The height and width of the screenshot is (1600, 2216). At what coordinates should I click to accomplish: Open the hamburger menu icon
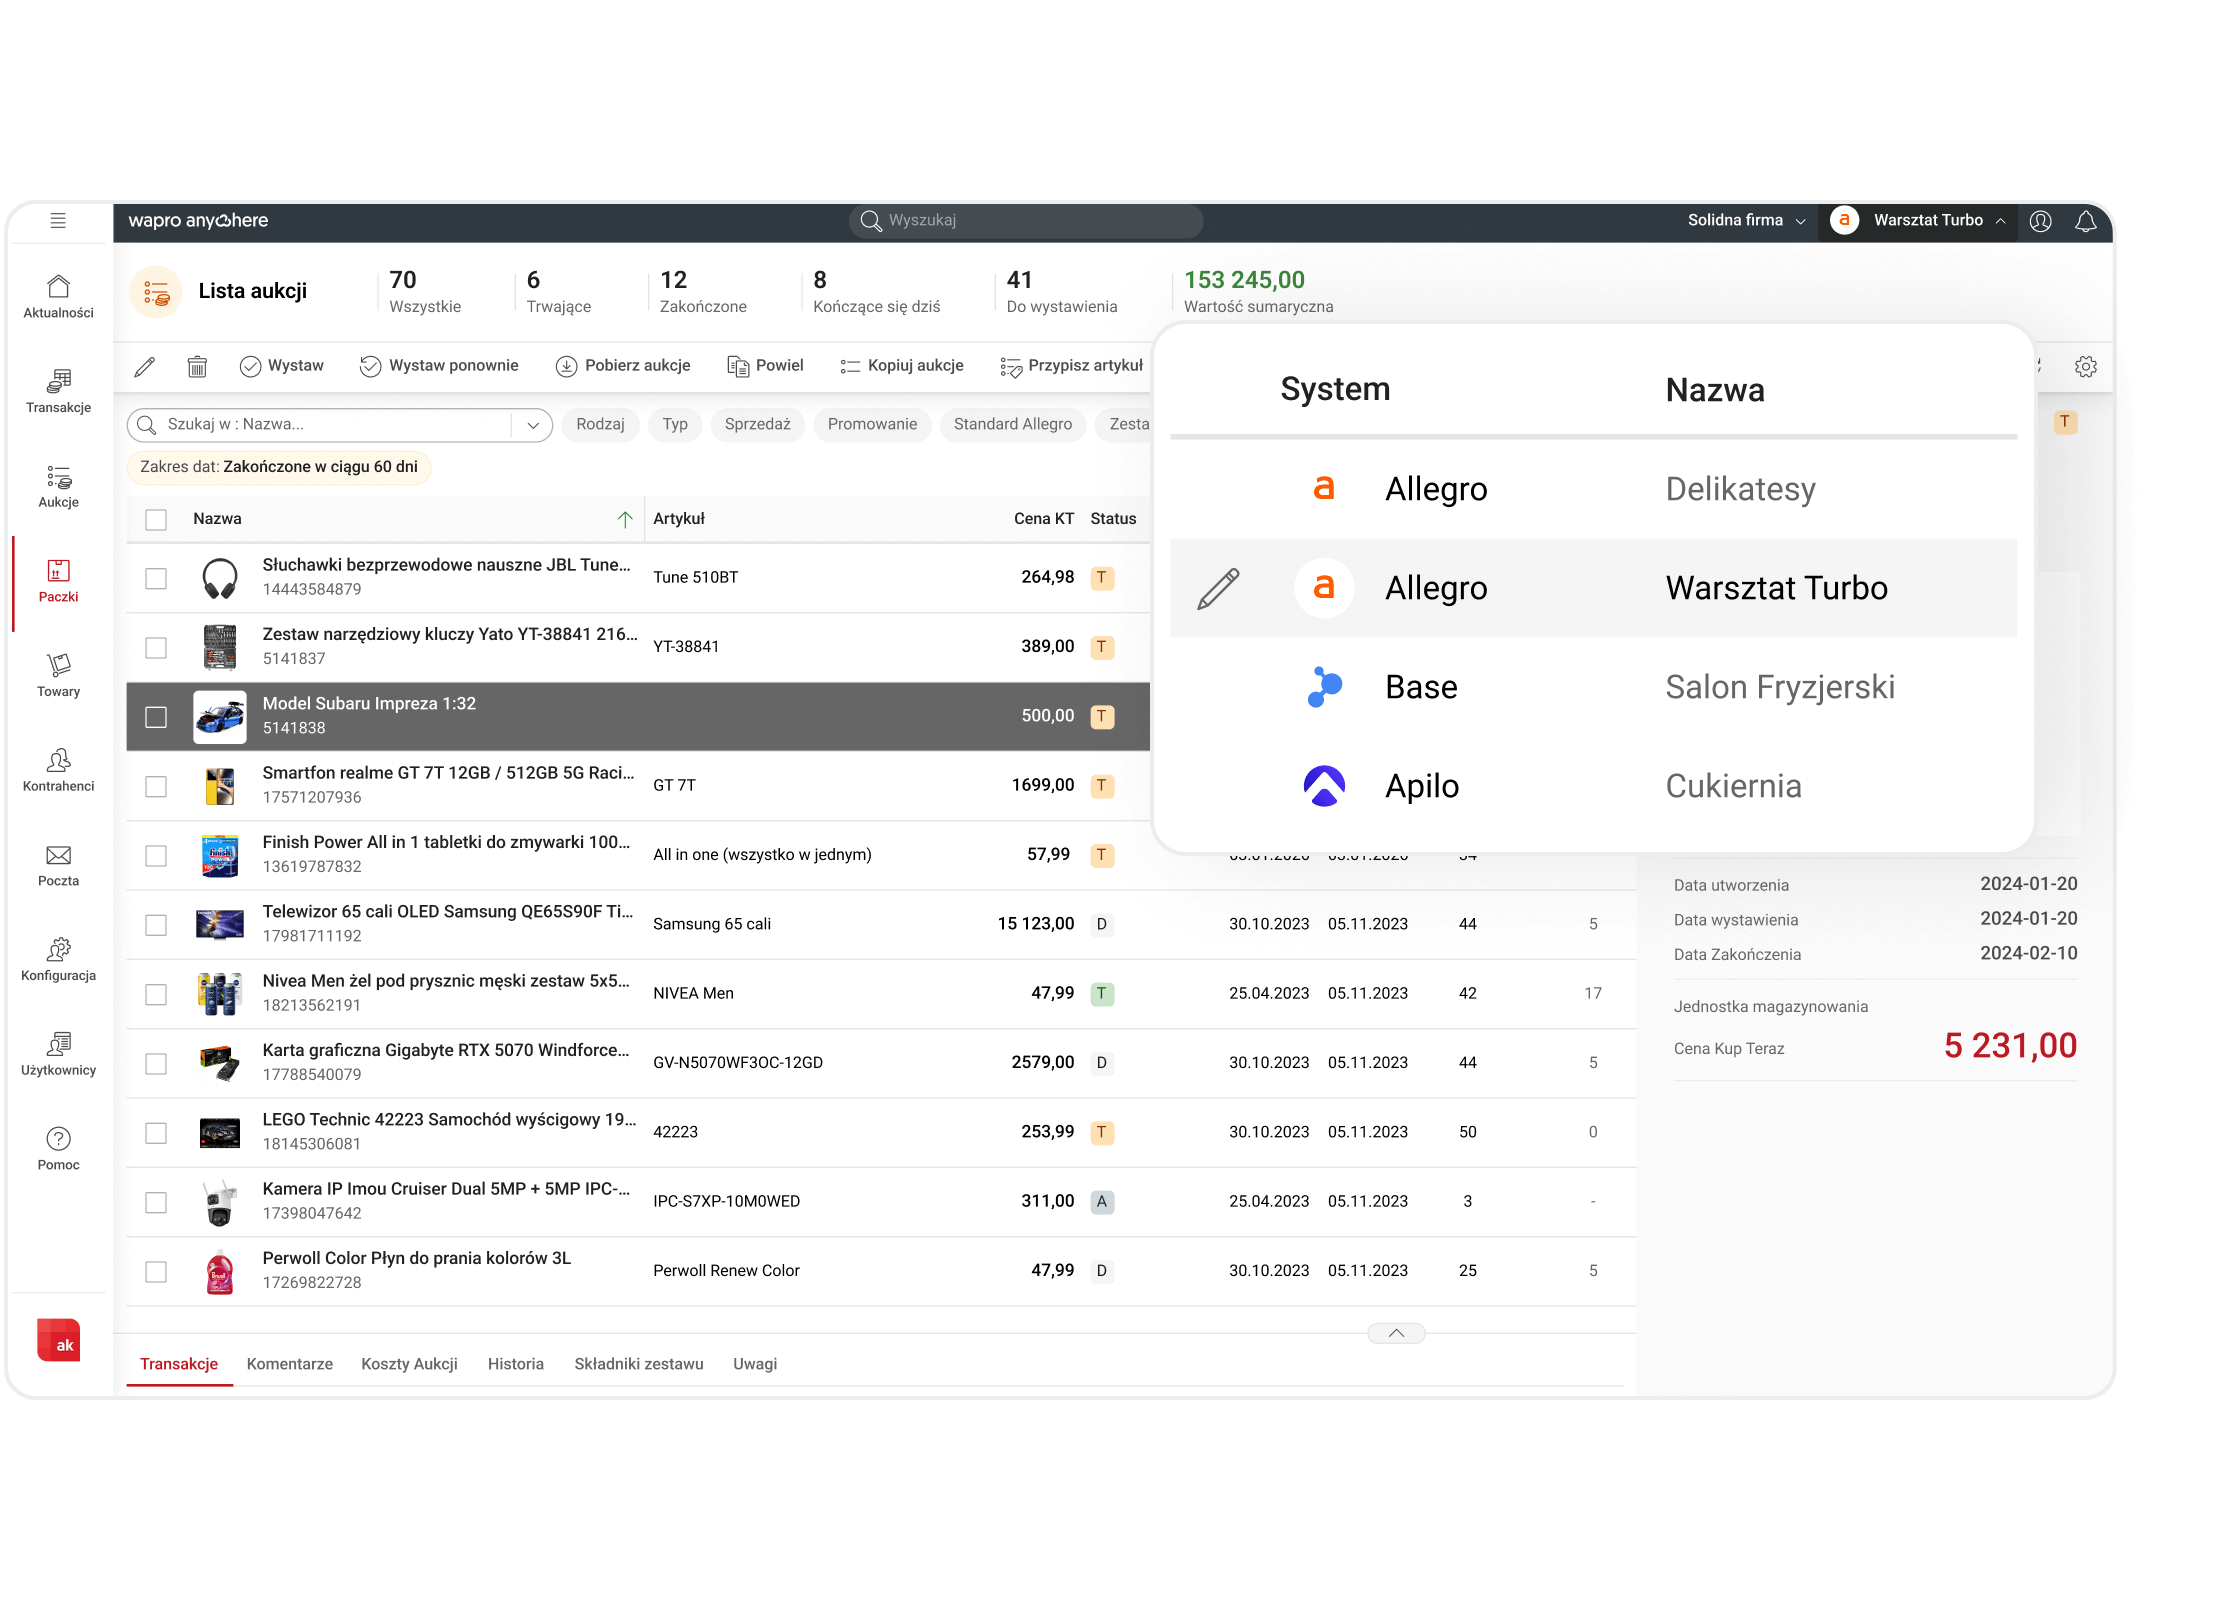click(58, 221)
